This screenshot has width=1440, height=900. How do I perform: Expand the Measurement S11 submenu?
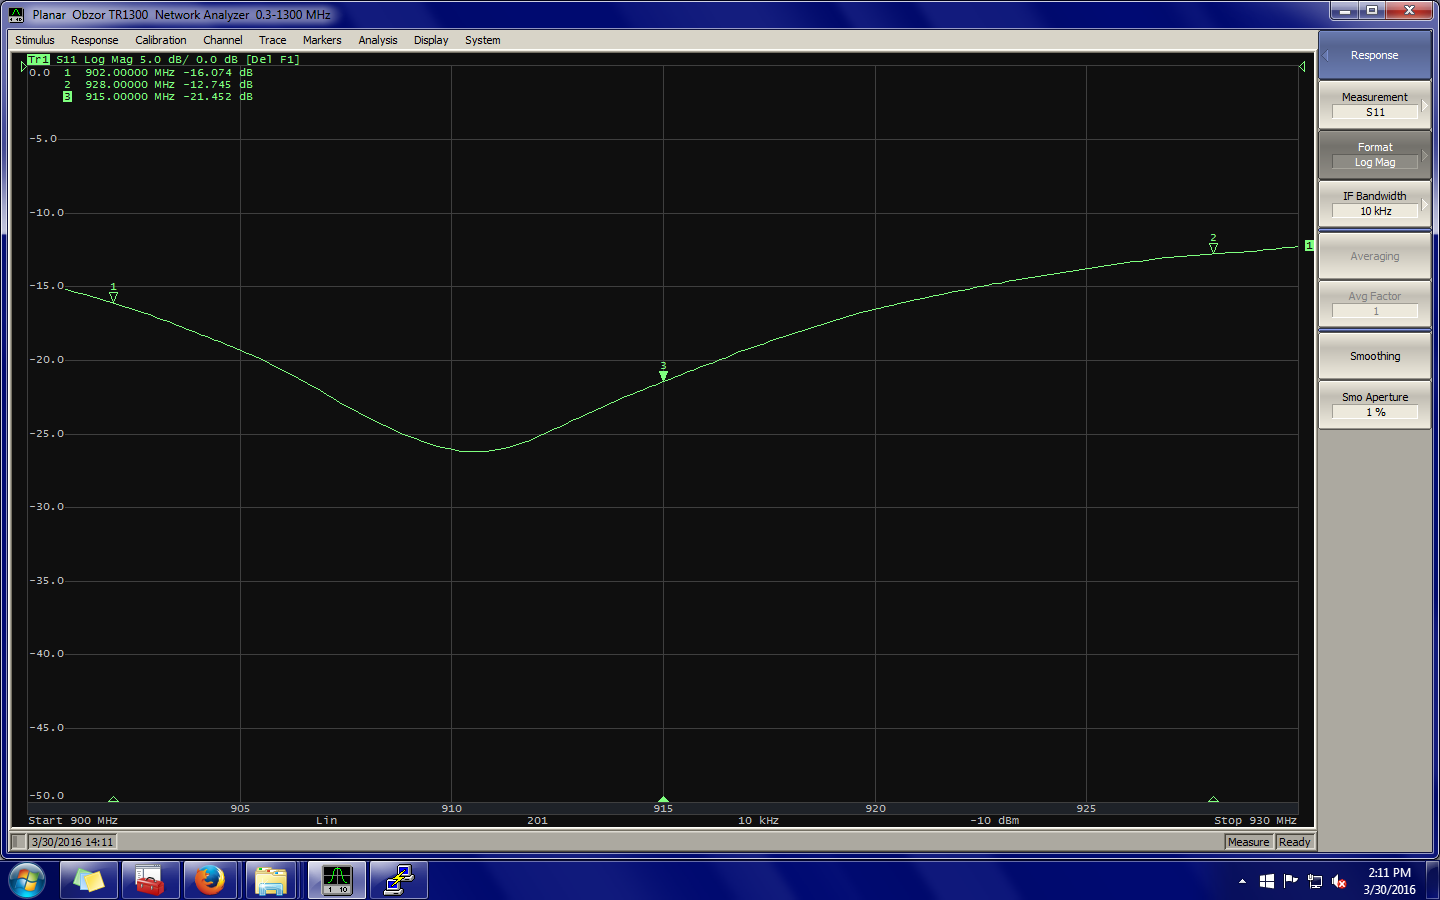pyautogui.click(x=1374, y=105)
